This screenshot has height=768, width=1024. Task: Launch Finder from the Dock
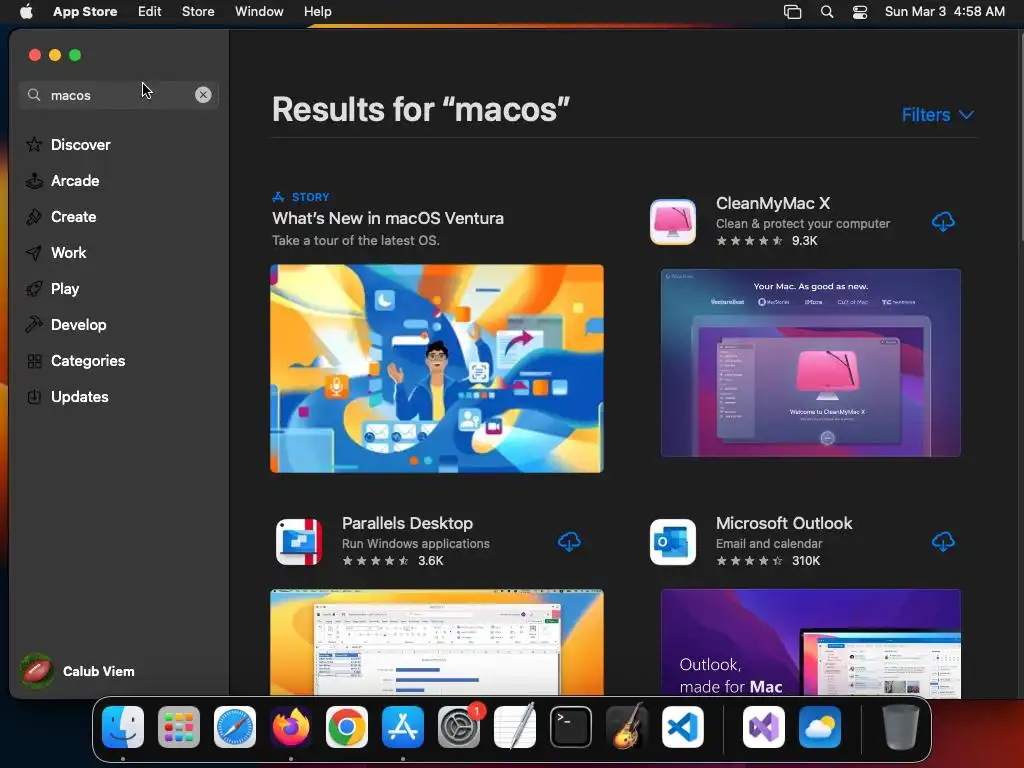click(x=123, y=727)
